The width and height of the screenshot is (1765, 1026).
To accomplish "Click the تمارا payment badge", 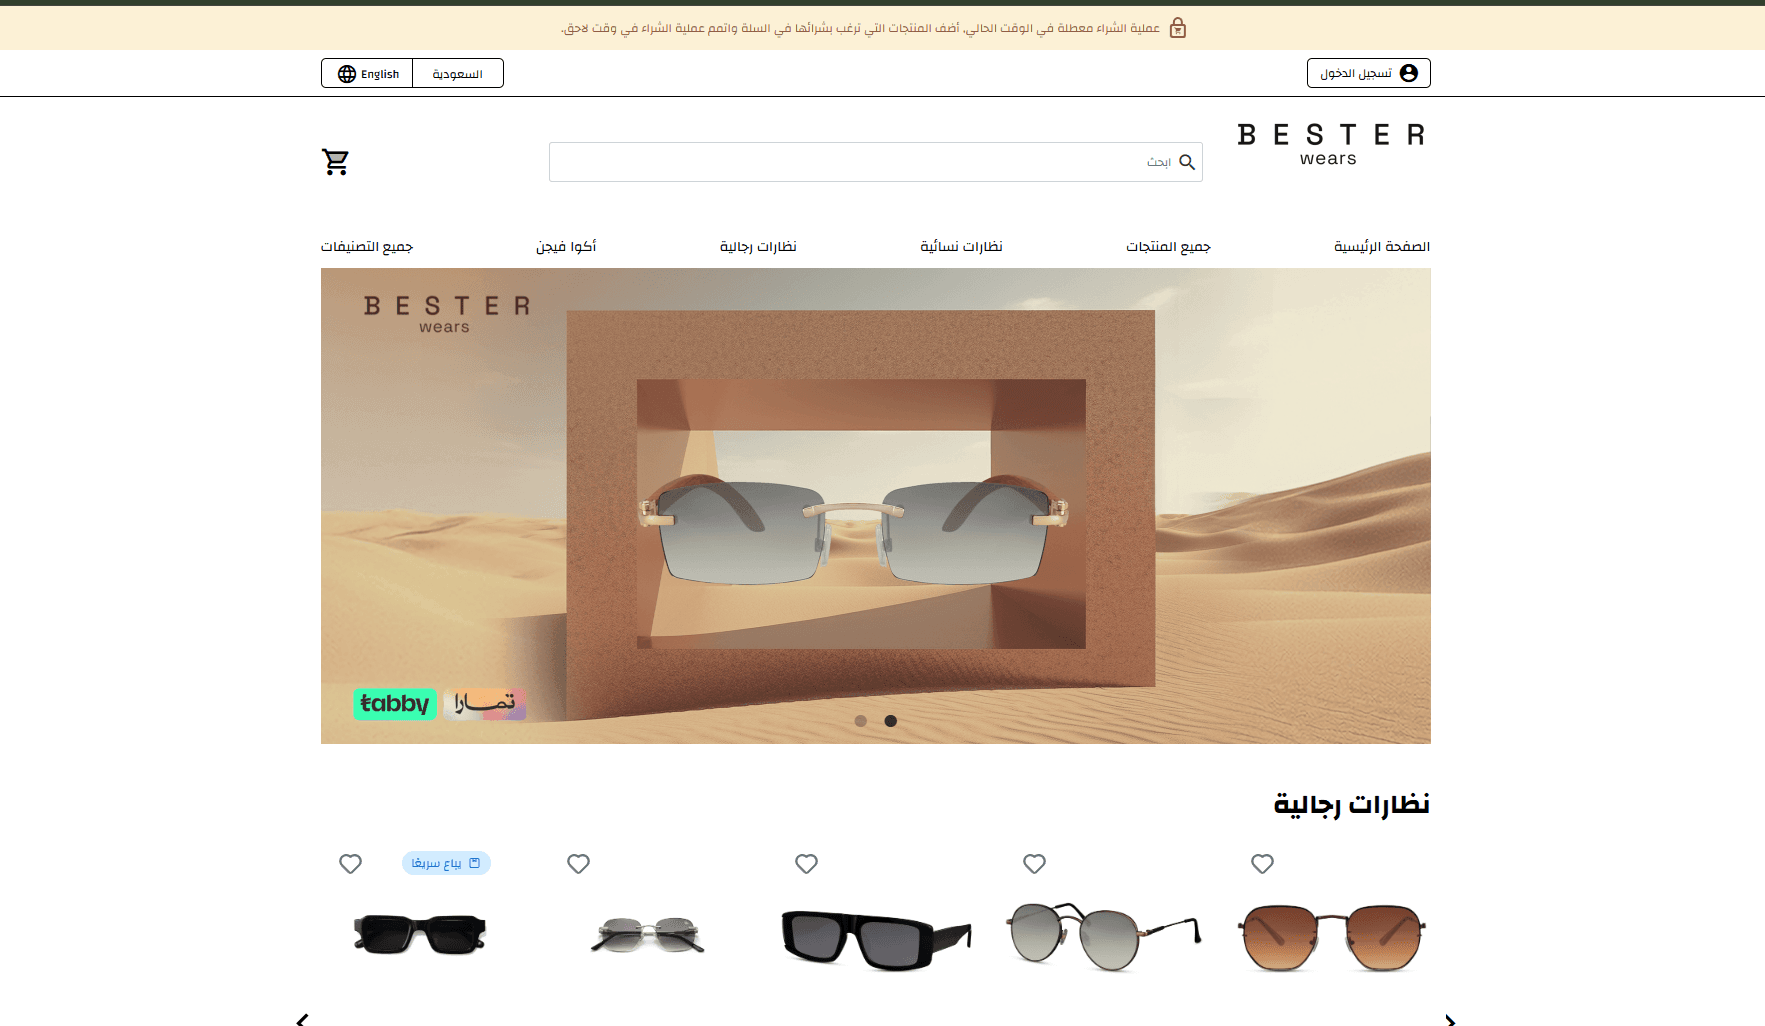I will pyautogui.click(x=485, y=704).
